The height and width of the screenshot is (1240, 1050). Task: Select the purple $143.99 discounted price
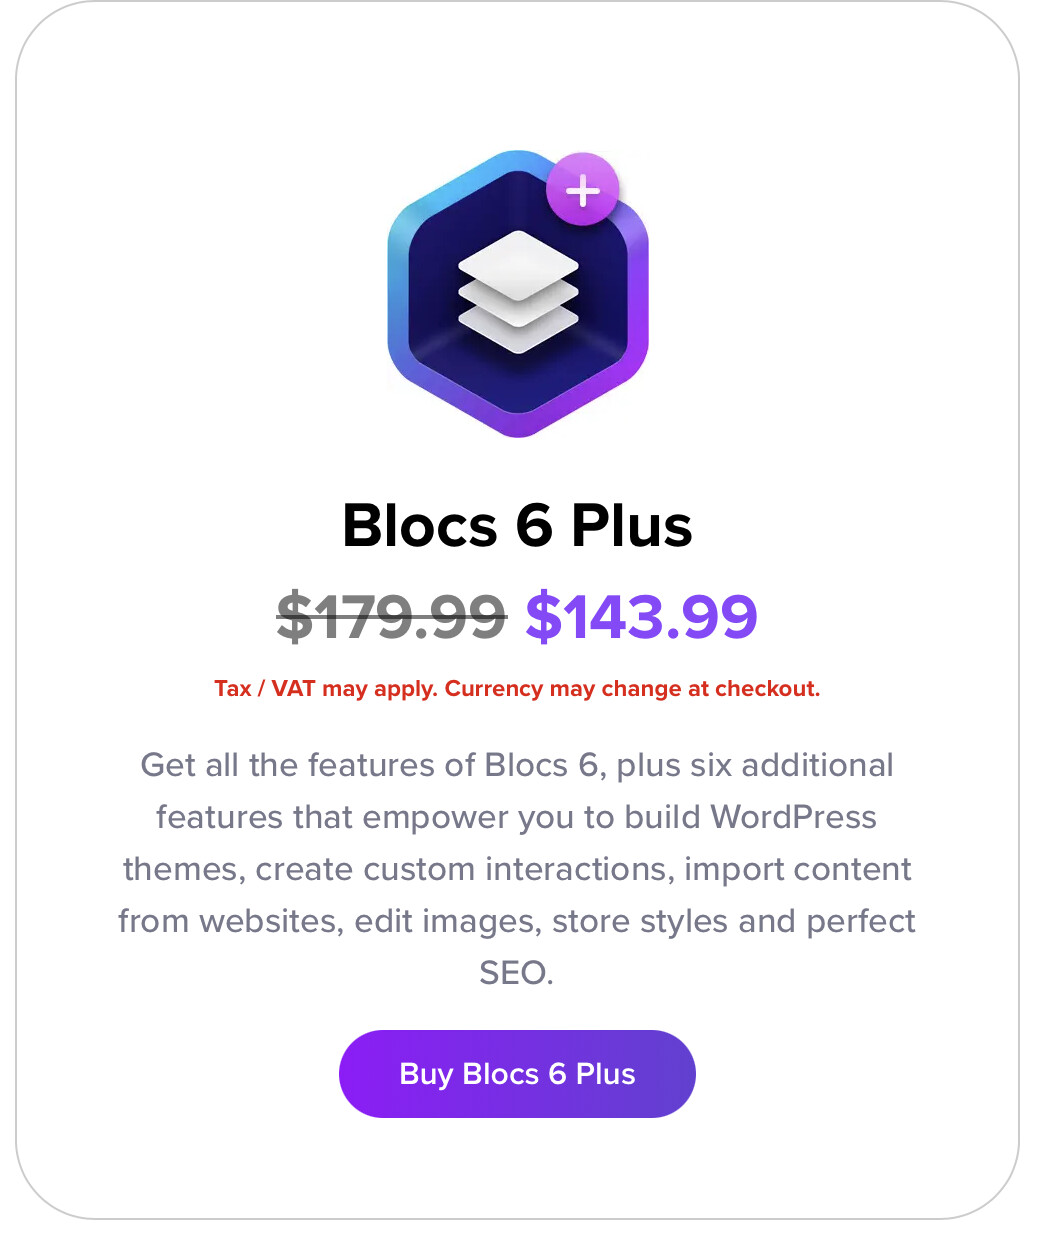pyautogui.click(x=641, y=616)
